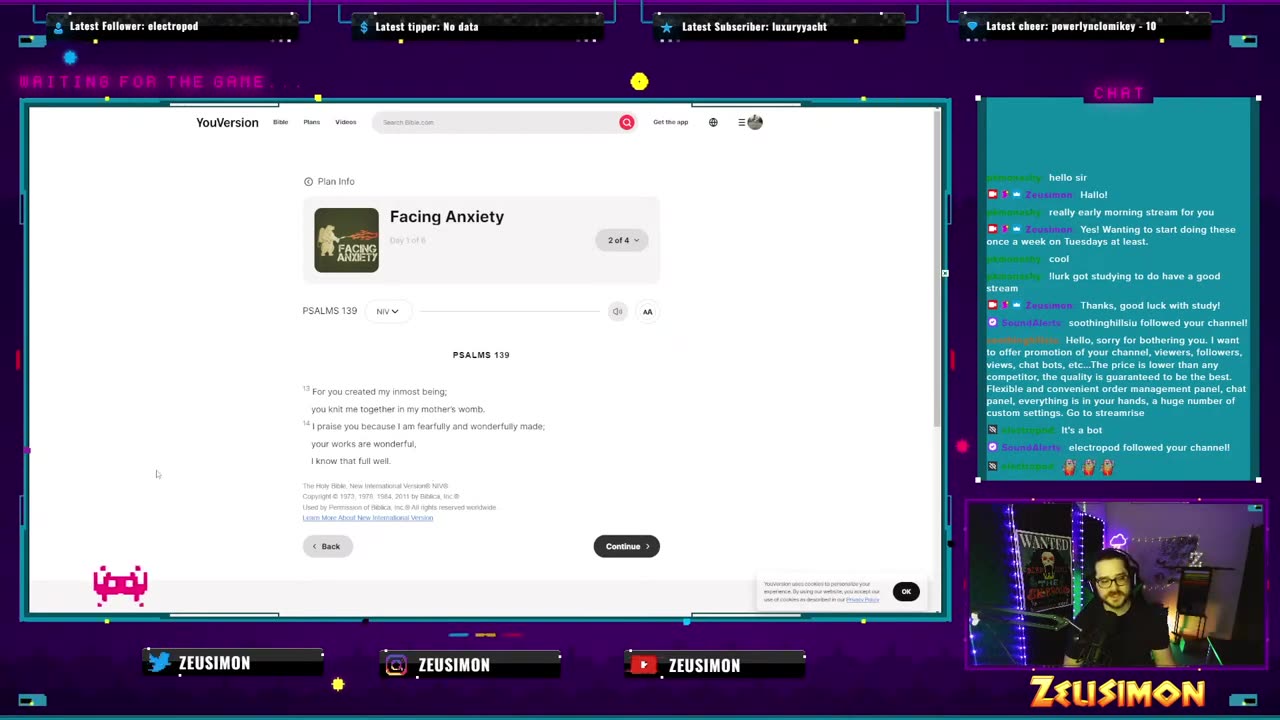Open font settings AA icon
Screen dimensions: 1280x720
click(647, 311)
